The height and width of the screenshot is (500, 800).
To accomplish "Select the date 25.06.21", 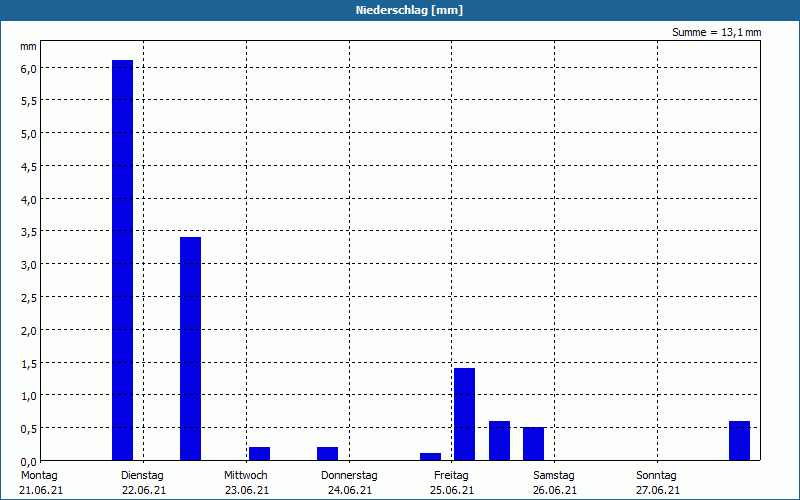I will click(452, 490).
